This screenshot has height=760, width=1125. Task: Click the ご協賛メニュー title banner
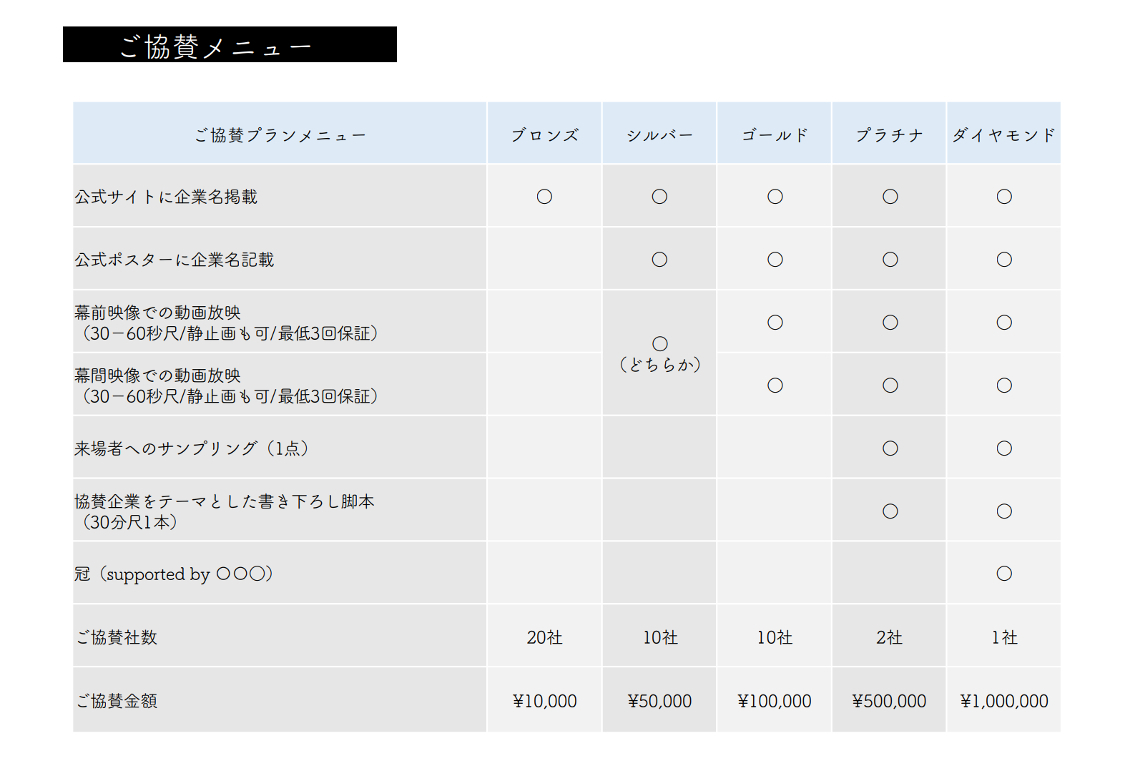click(x=229, y=45)
